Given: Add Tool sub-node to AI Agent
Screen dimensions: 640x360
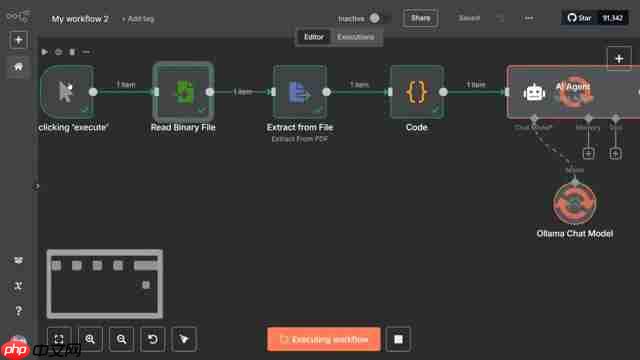Looking at the screenshot, I should [x=616, y=153].
